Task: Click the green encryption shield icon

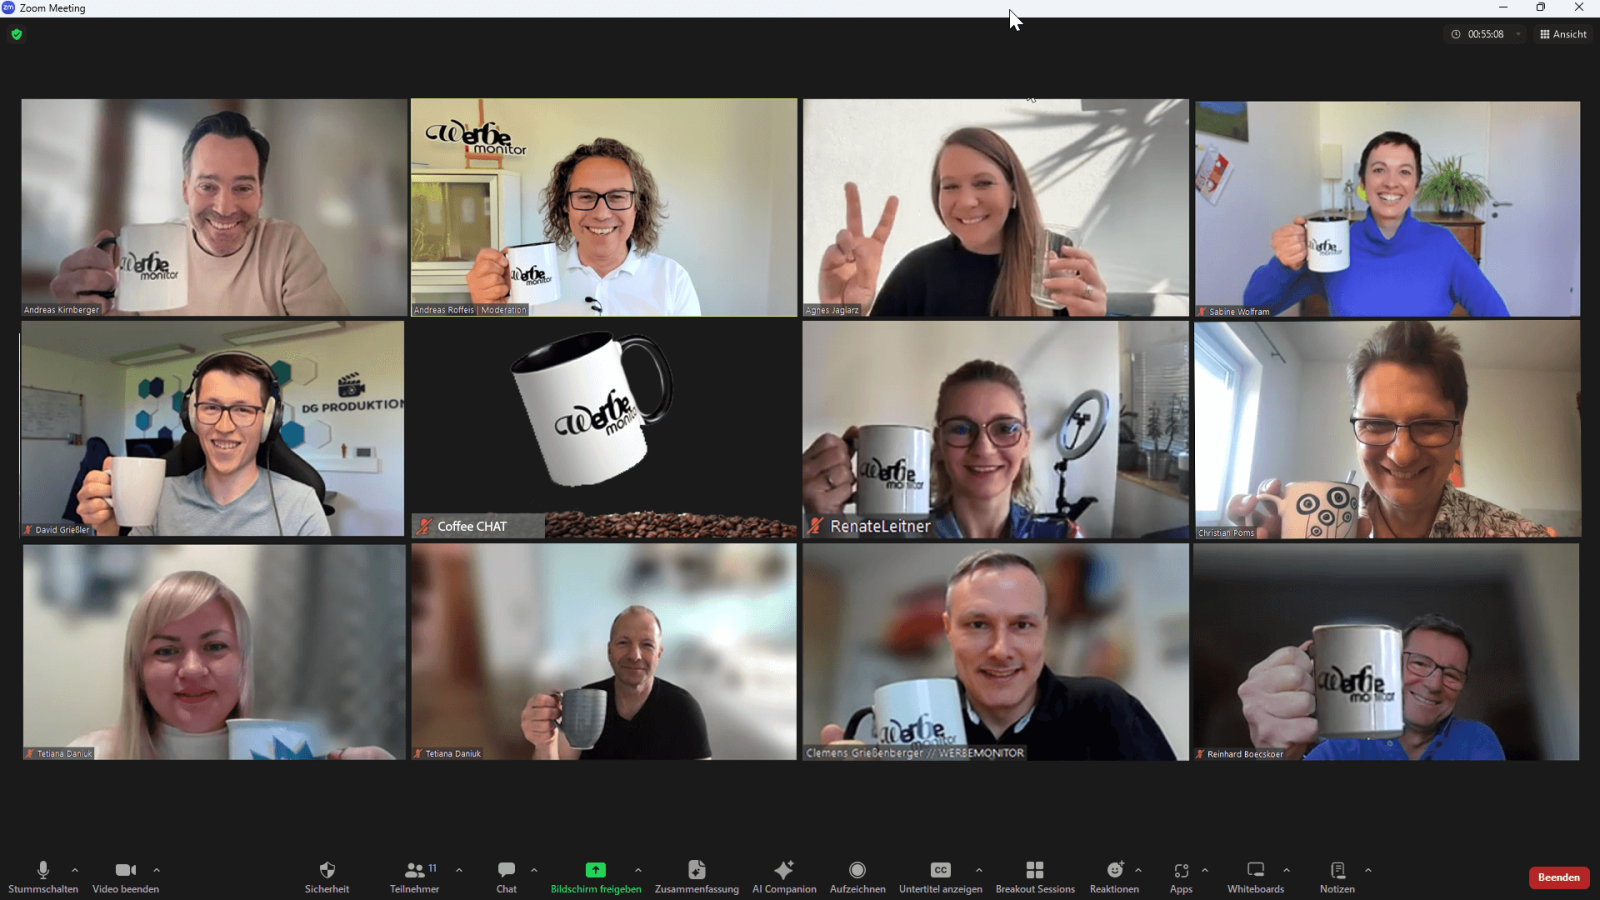Action: click(x=16, y=34)
